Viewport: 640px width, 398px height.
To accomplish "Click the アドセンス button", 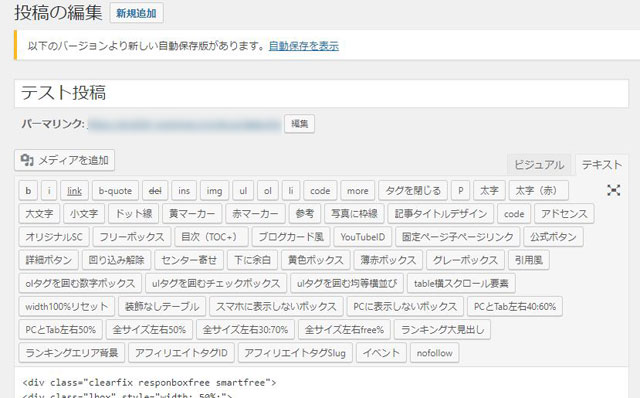I will pos(564,213).
